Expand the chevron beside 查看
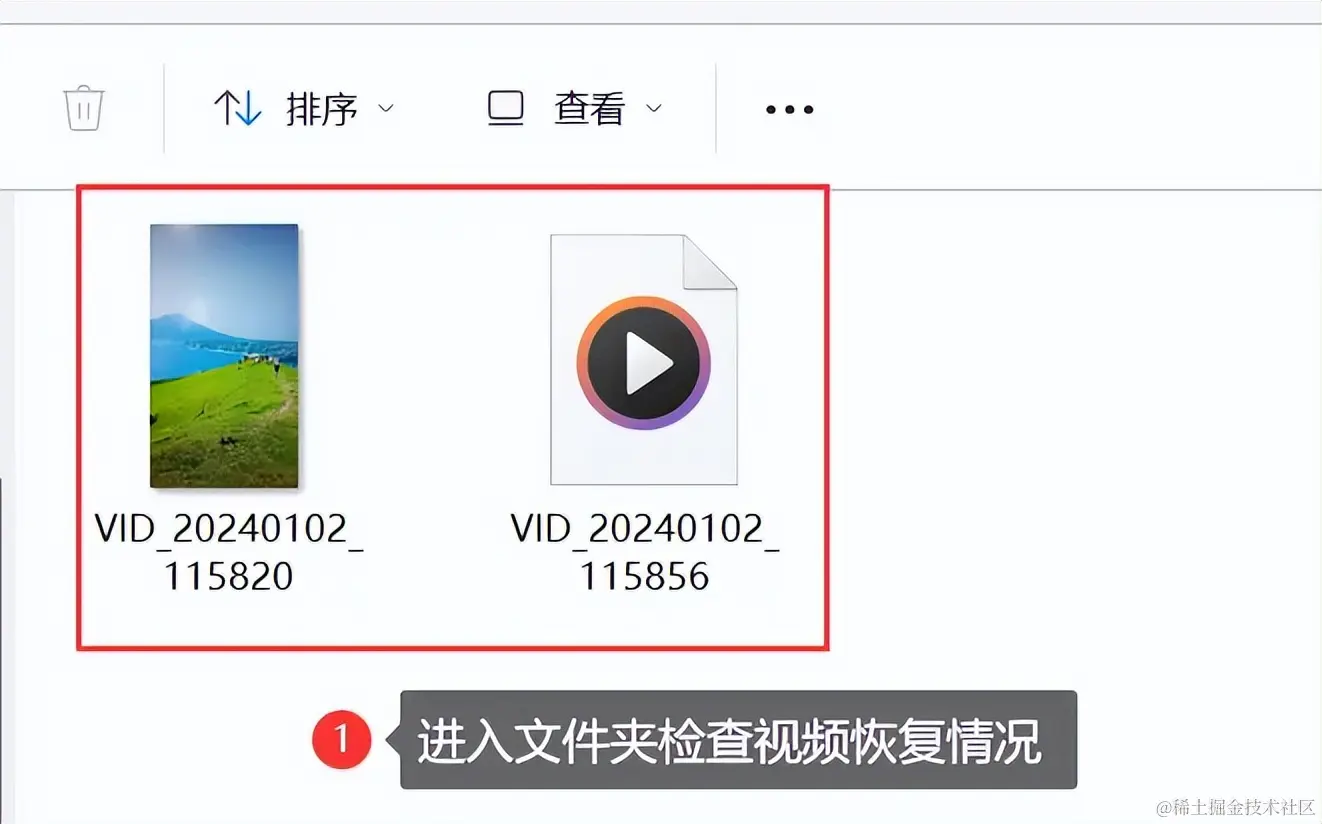This screenshot has width=1322, height=824. (654, 108)
